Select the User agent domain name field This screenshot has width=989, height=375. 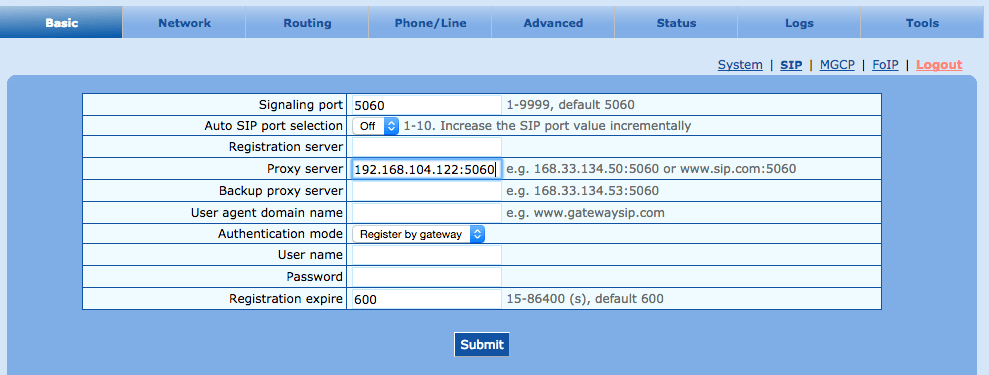(x=426, y=213)
